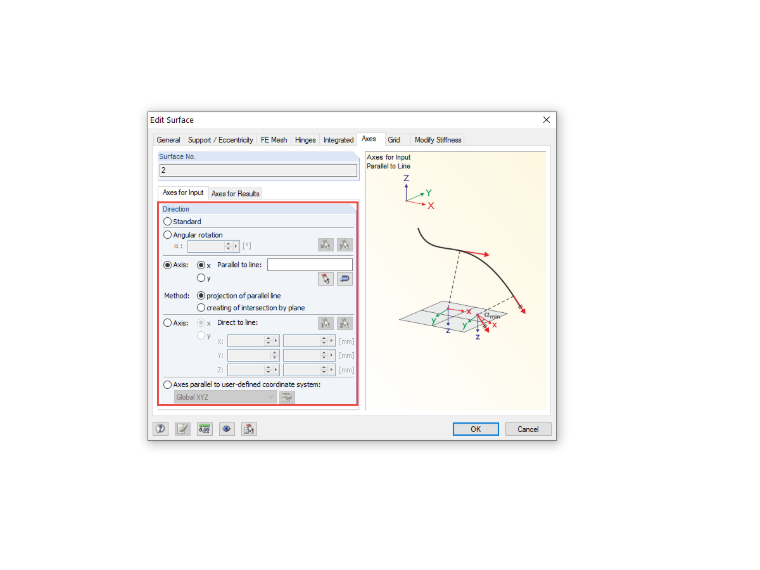Select creating of intersection by plane method
The width and height of the screenshot is (760, 570).
tap(201, 308)
